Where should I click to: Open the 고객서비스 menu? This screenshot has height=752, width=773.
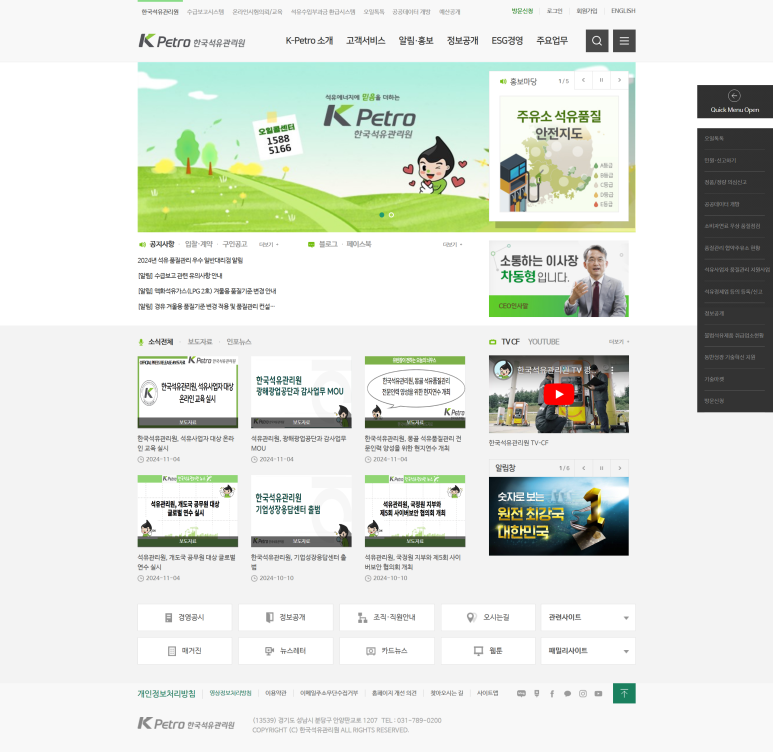click(365, 41)
